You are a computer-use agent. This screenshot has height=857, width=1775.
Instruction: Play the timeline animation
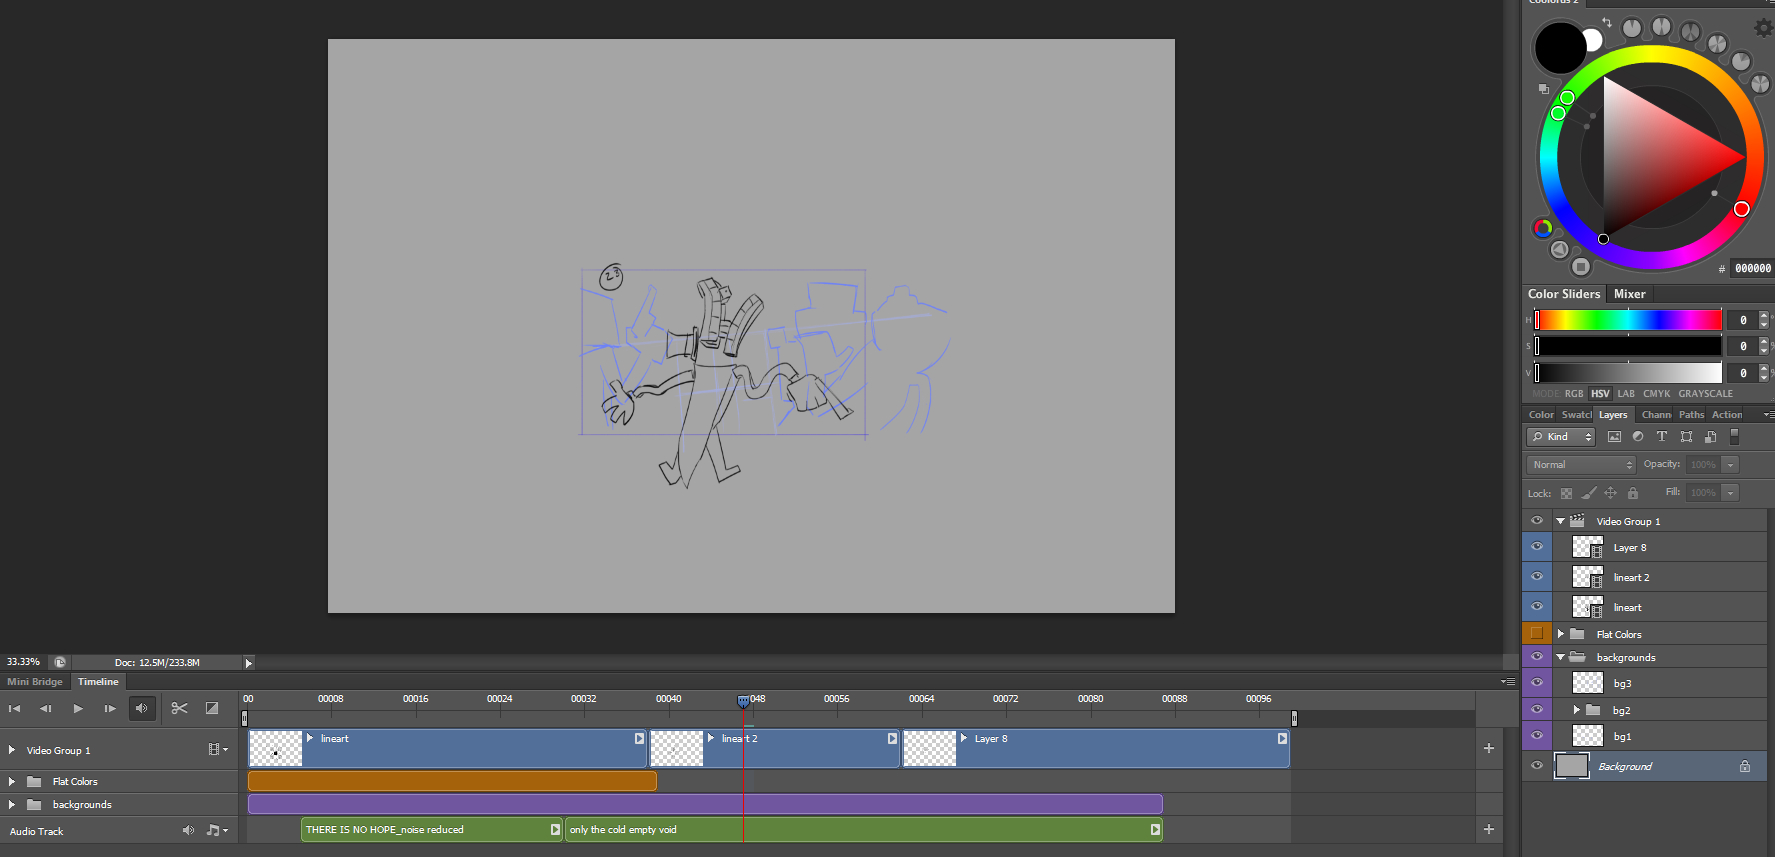78,708
